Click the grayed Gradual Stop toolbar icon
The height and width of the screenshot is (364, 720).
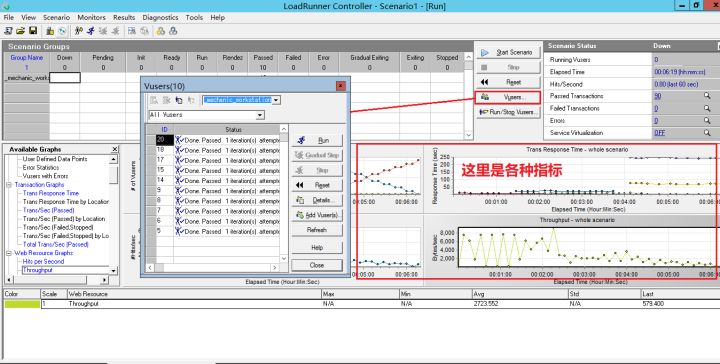[103, 31]
